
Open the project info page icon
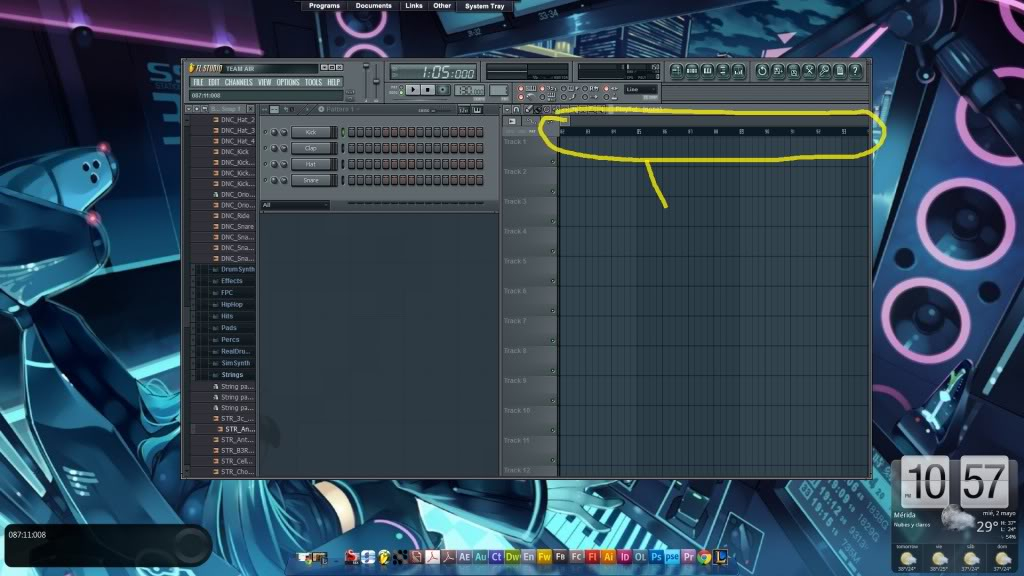[x=840, y=71]
